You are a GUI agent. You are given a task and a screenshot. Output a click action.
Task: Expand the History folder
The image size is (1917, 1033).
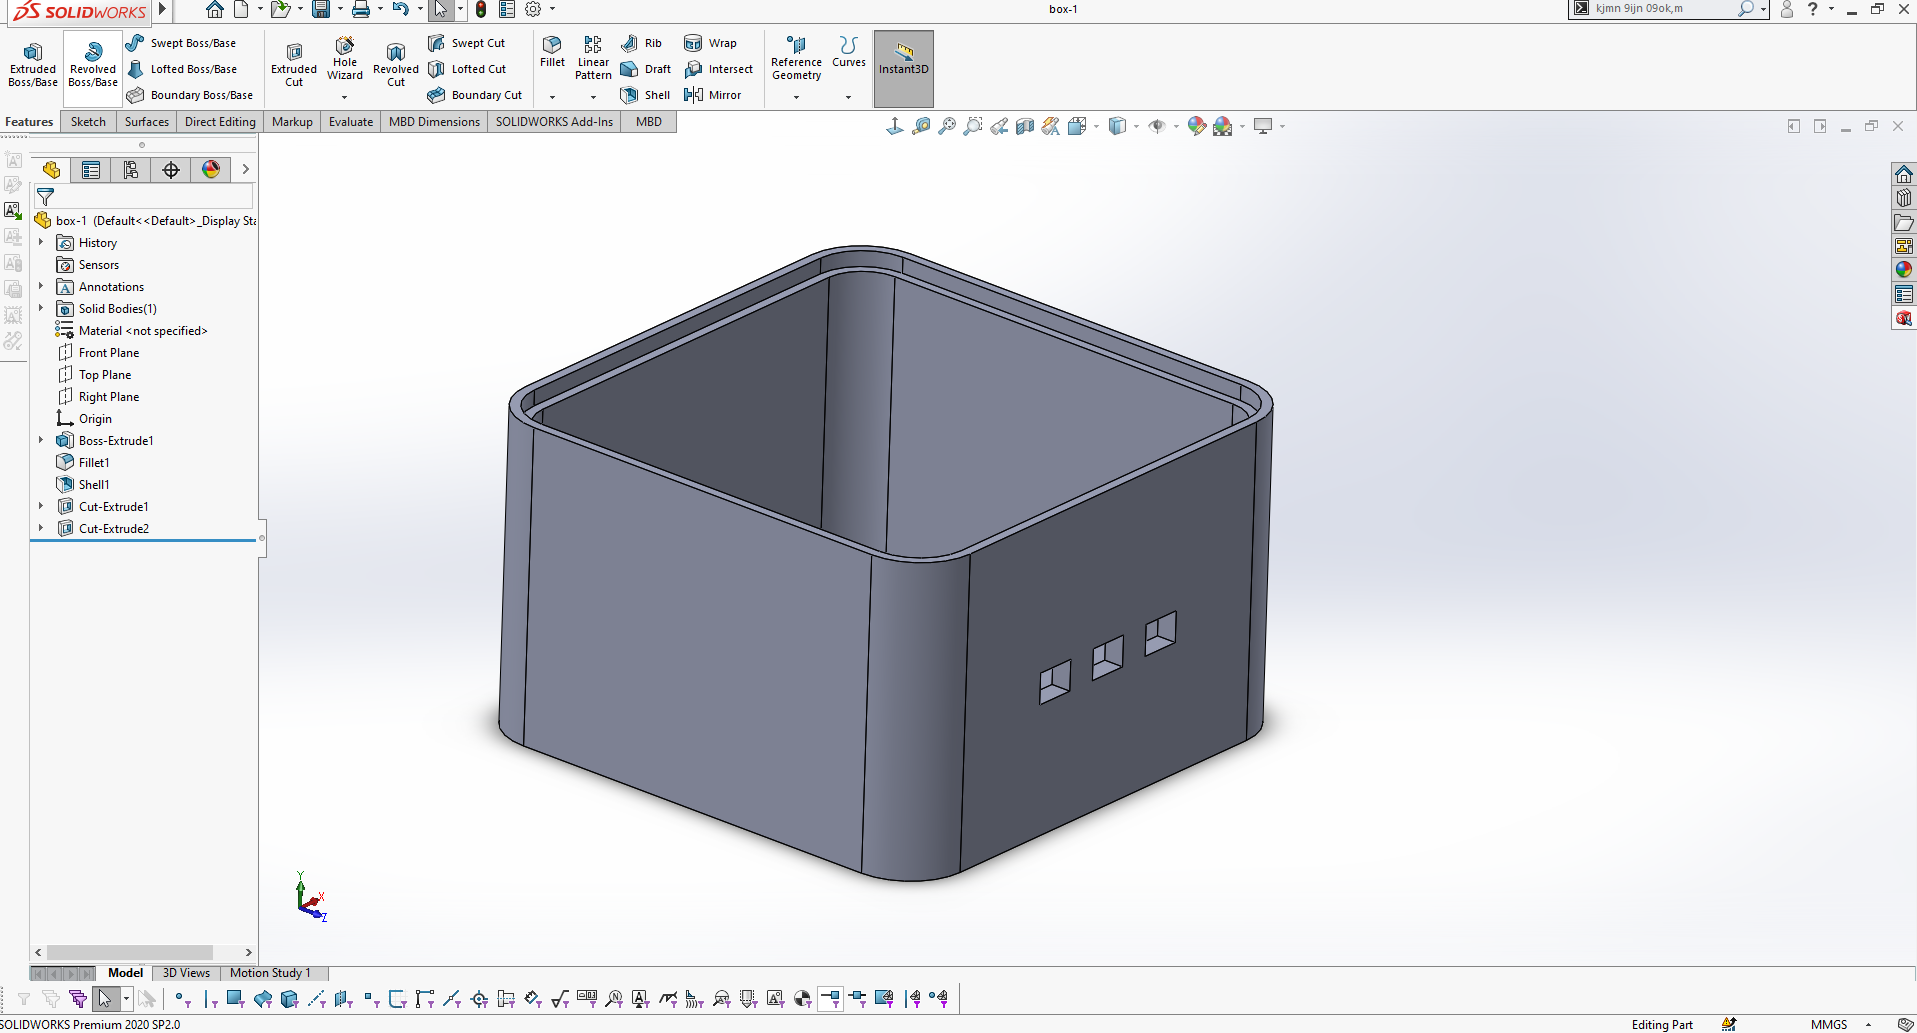(x=41, y=242)
